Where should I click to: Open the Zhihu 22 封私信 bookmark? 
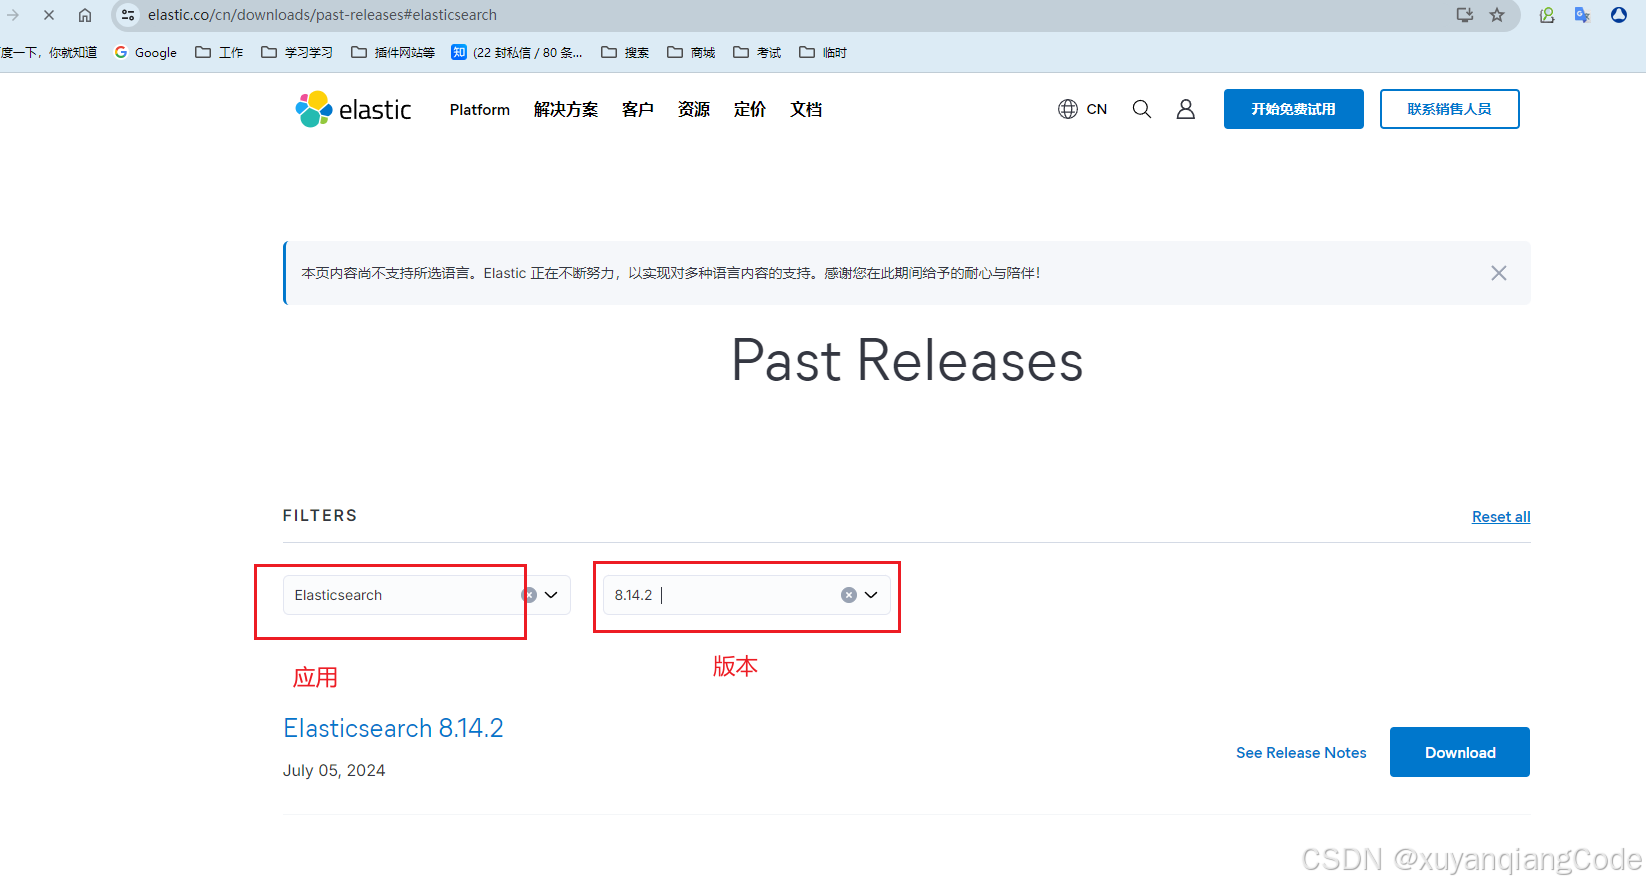coord(517,52)
